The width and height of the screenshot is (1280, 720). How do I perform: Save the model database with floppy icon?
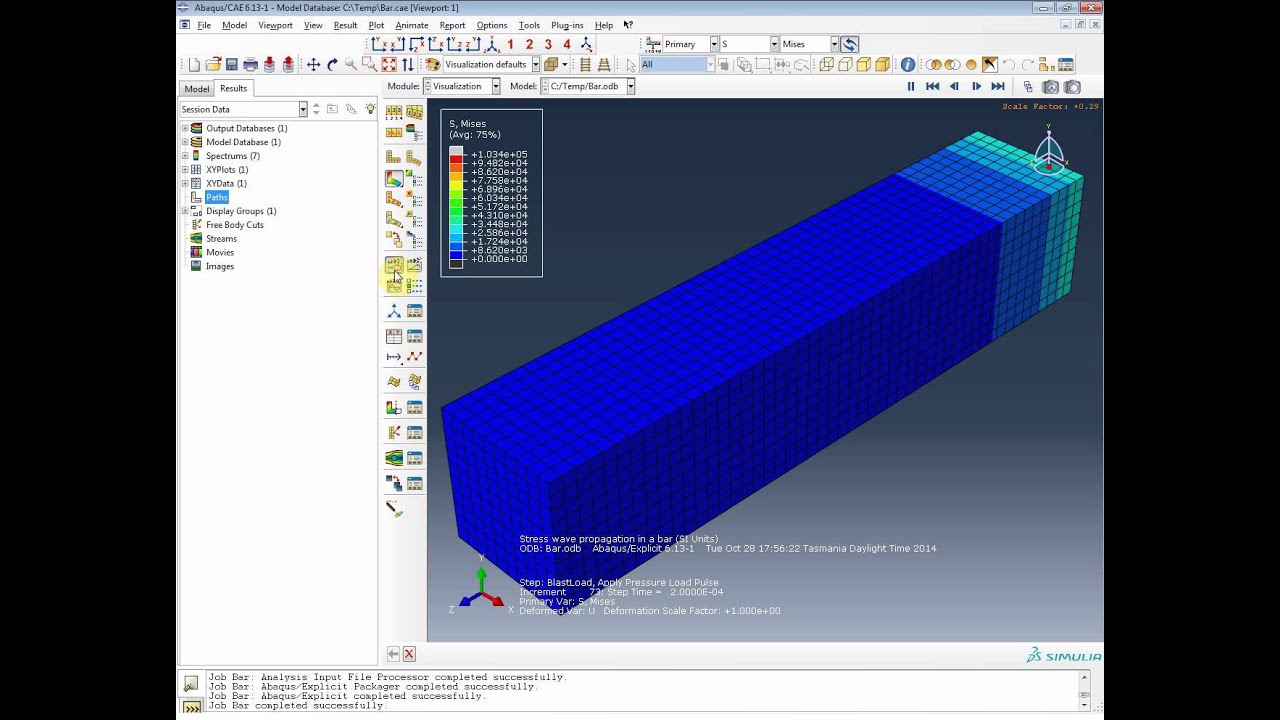pyautogui.click(x=232, y=65)
